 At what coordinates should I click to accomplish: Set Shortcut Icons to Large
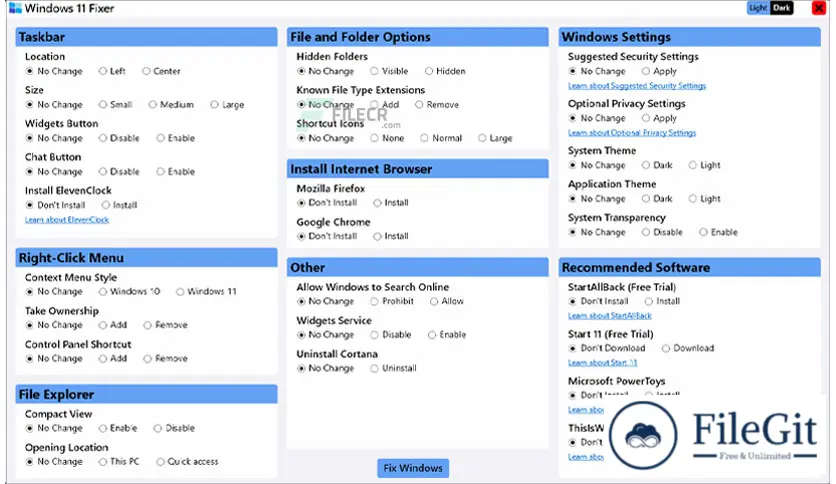[495, 138]
